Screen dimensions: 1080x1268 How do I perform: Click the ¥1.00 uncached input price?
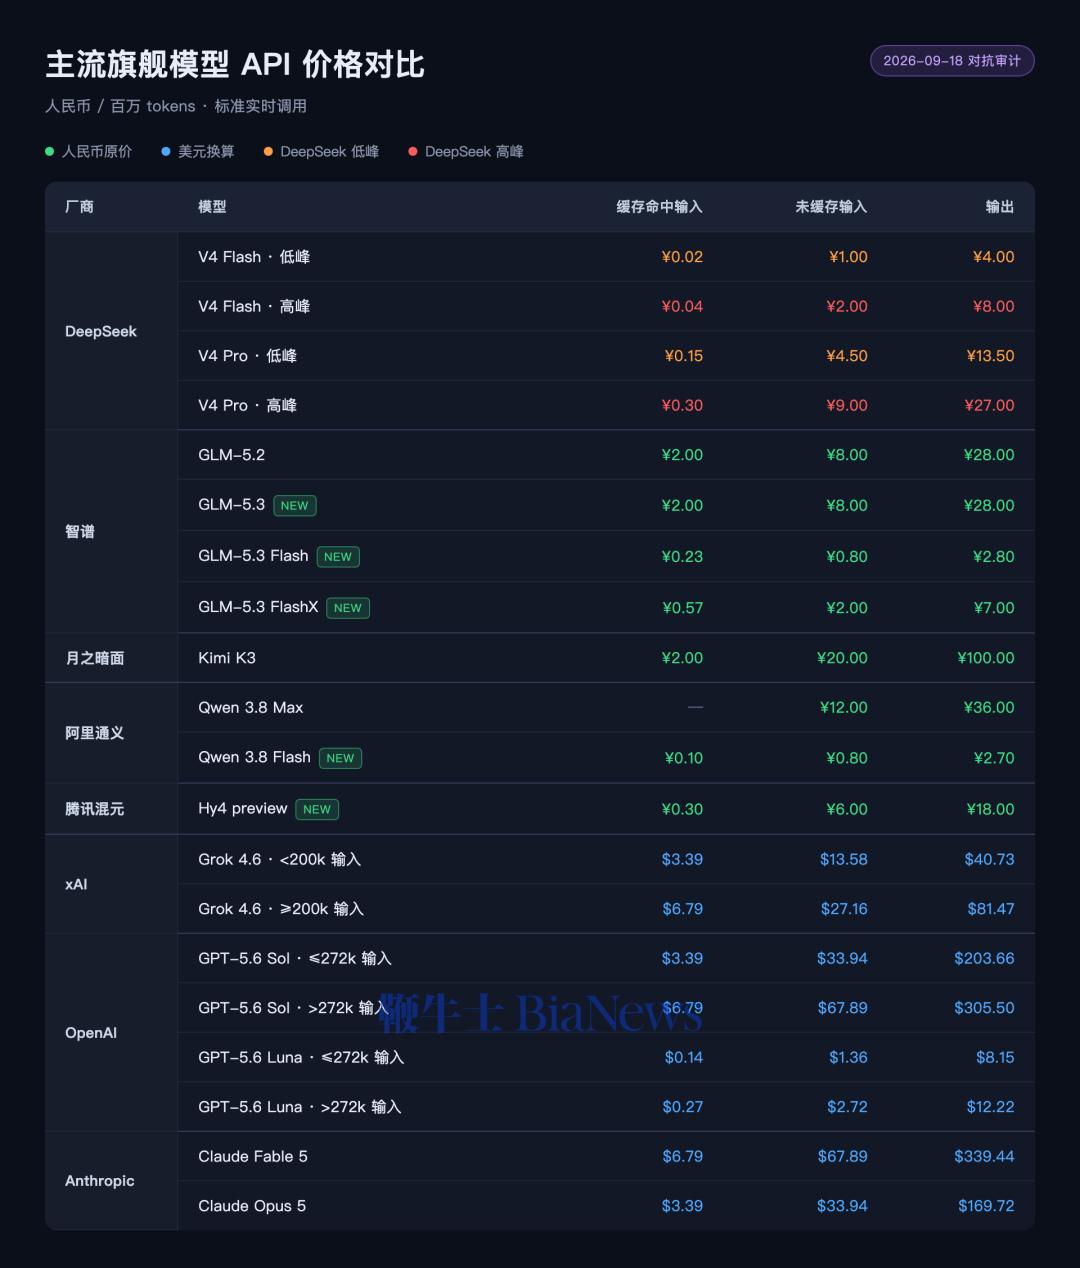click(x=848, y=257)
